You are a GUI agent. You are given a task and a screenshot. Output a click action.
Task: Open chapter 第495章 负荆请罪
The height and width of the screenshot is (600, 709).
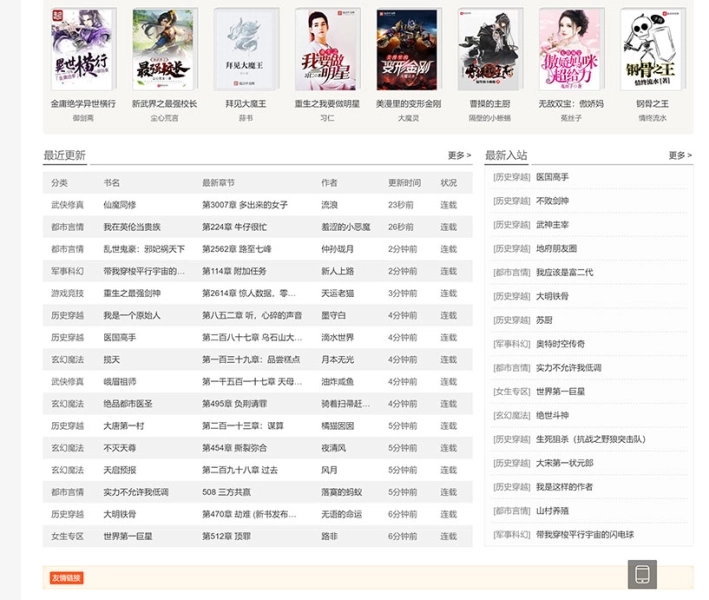234,404
